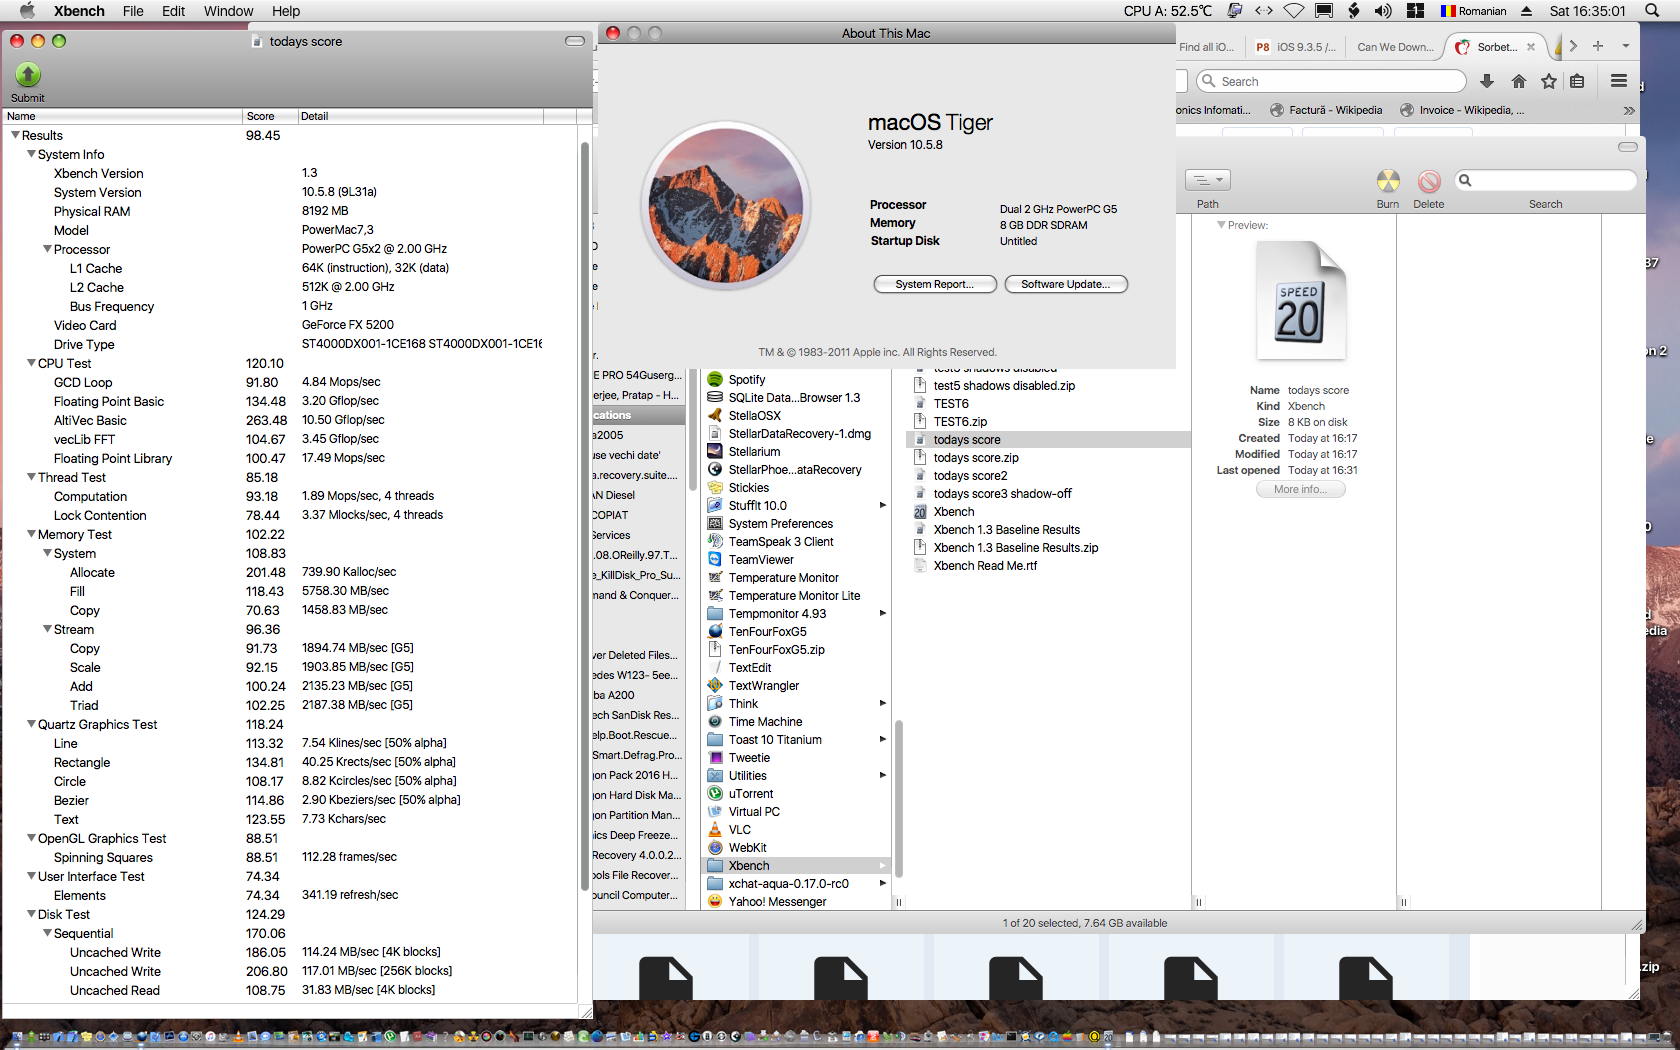
Task: Select the uTorrent application icon
Action: [x=715, y=794]
